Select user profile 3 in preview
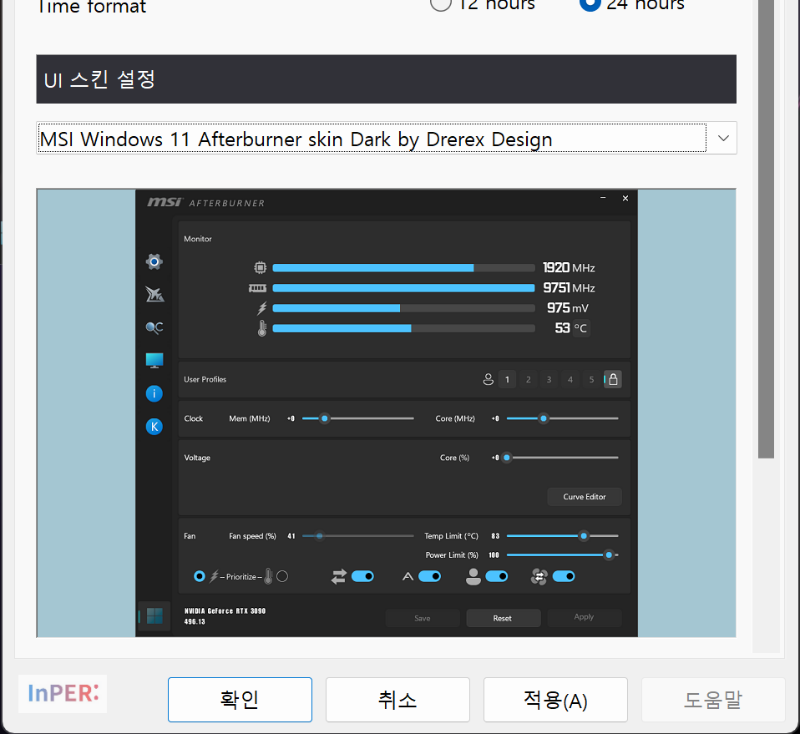 [549, 379]
